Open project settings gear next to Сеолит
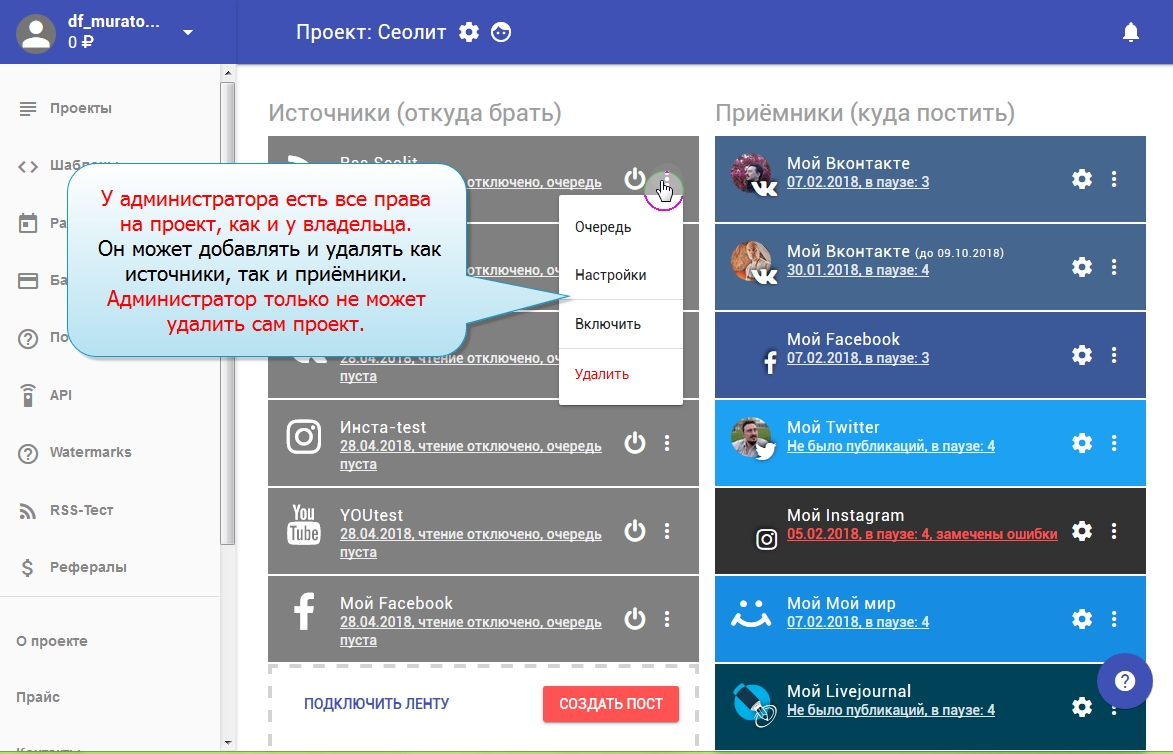This screenshot has width=1173, height=754. point(469,32)
